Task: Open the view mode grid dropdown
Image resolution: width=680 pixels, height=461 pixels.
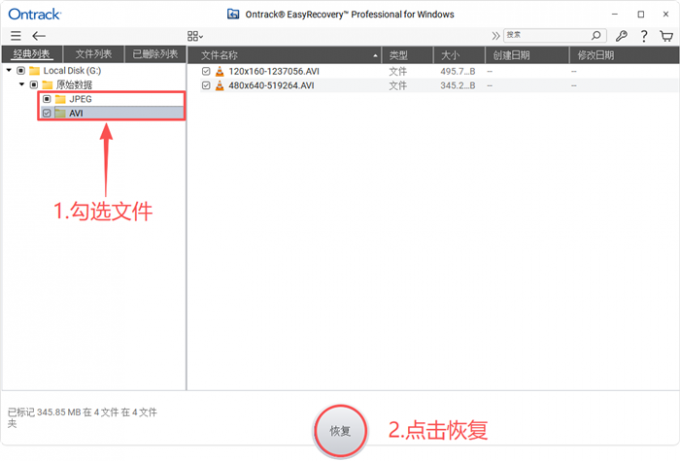Action: click(x=195, y=36)
